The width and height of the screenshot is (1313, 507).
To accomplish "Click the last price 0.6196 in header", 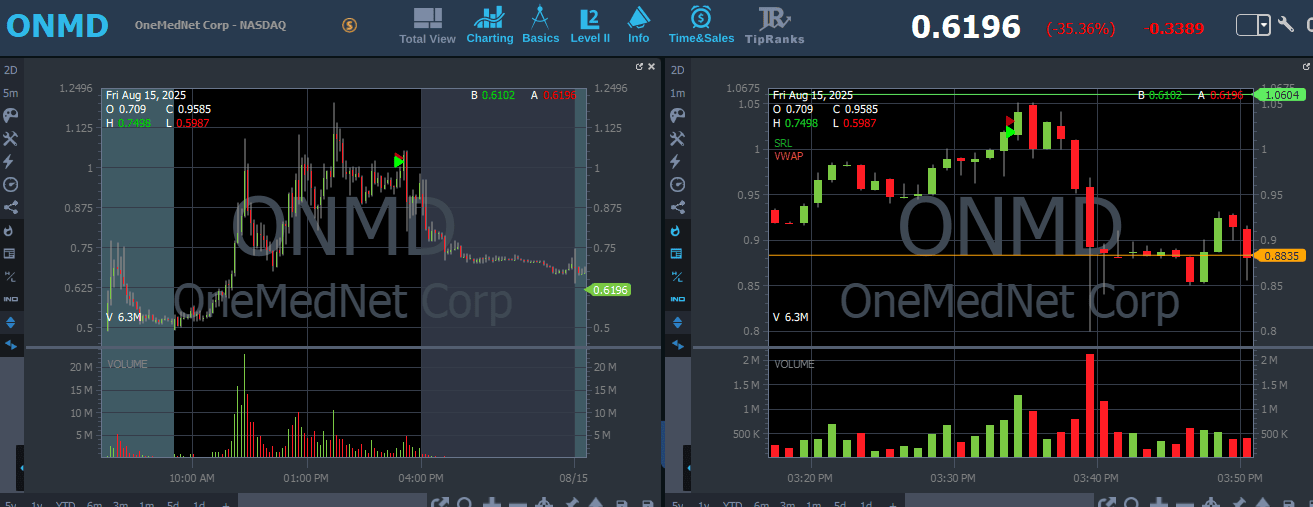I will (x=966, y=27).
